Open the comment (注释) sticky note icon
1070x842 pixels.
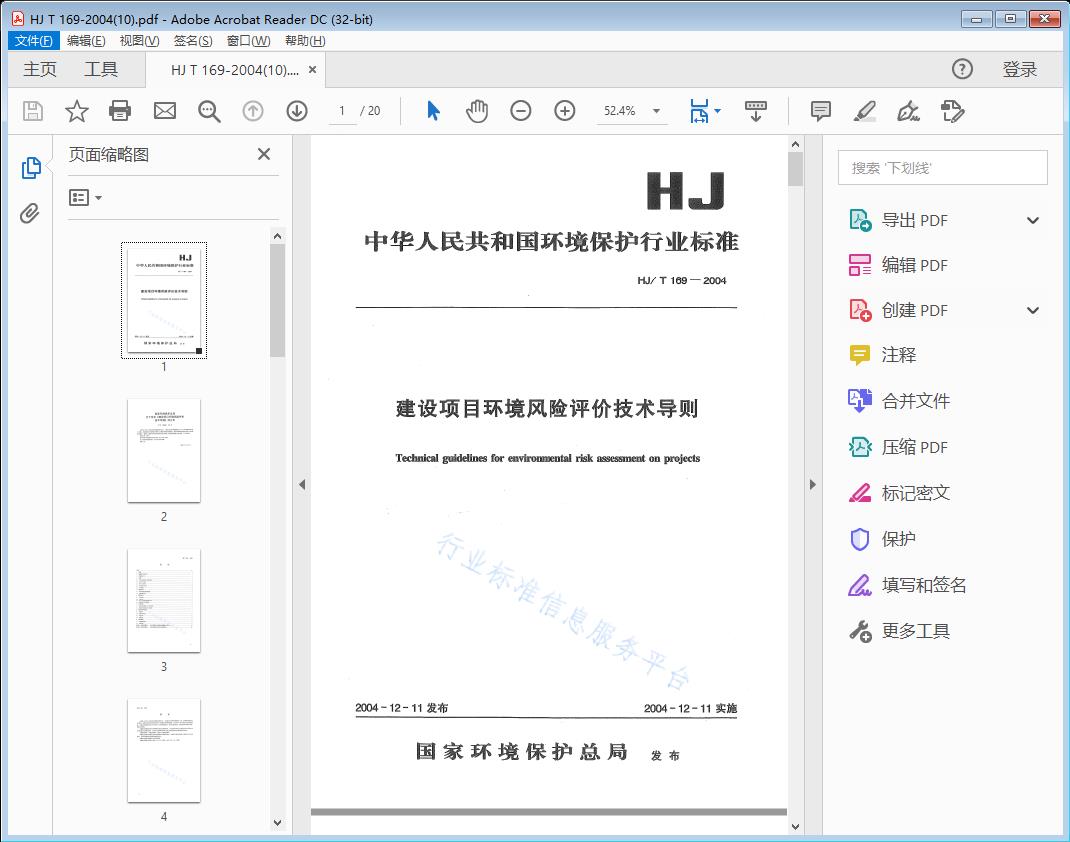(x=820, y=111)
